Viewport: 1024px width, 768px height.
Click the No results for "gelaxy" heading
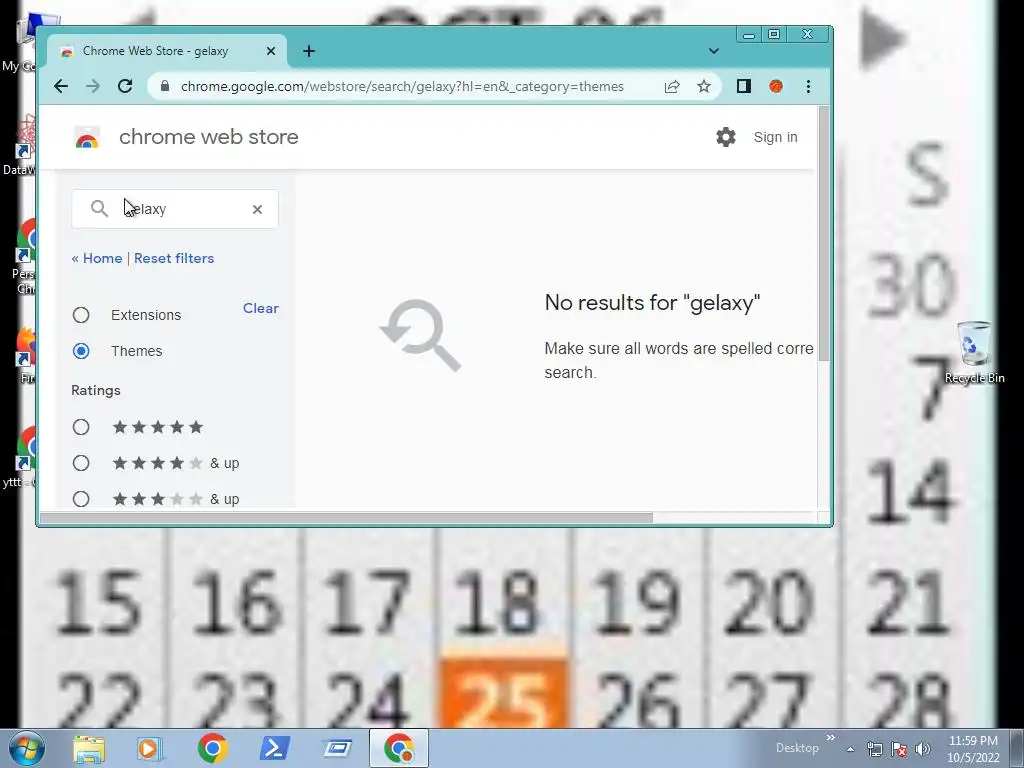coord(652,303)
